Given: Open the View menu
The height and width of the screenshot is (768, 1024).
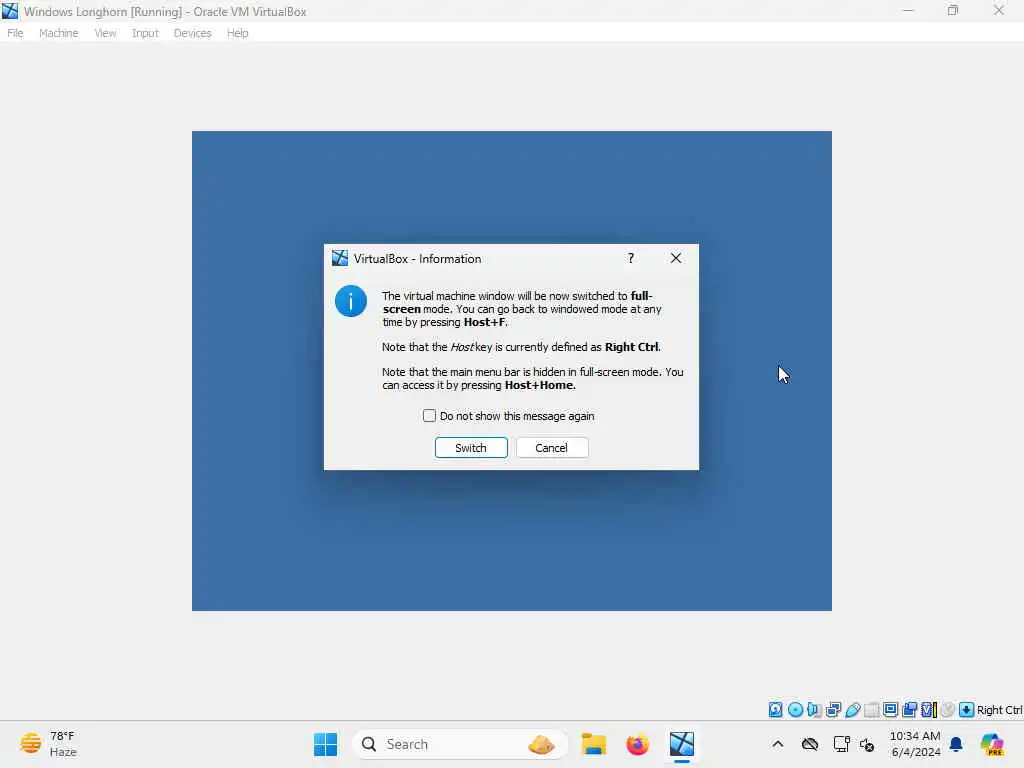Looking at the screenshot, I should (x=104, y=33).
